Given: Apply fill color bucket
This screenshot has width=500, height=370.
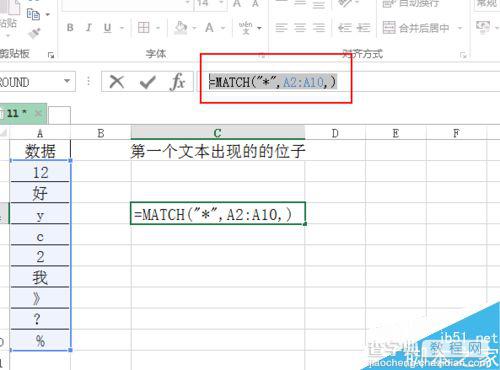Looking at the screenshot, I should pyautogui.click(x=181, y=28).
